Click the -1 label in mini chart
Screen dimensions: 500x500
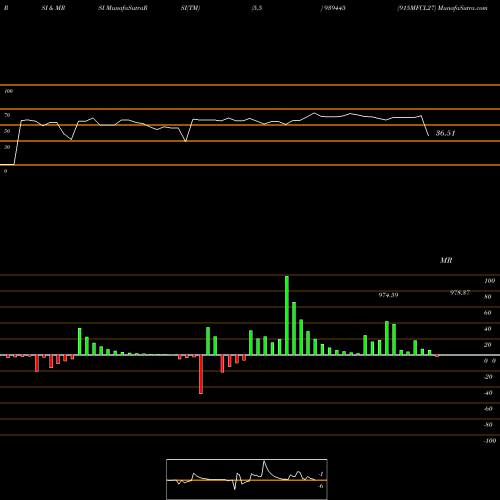(x=321, y=474)
